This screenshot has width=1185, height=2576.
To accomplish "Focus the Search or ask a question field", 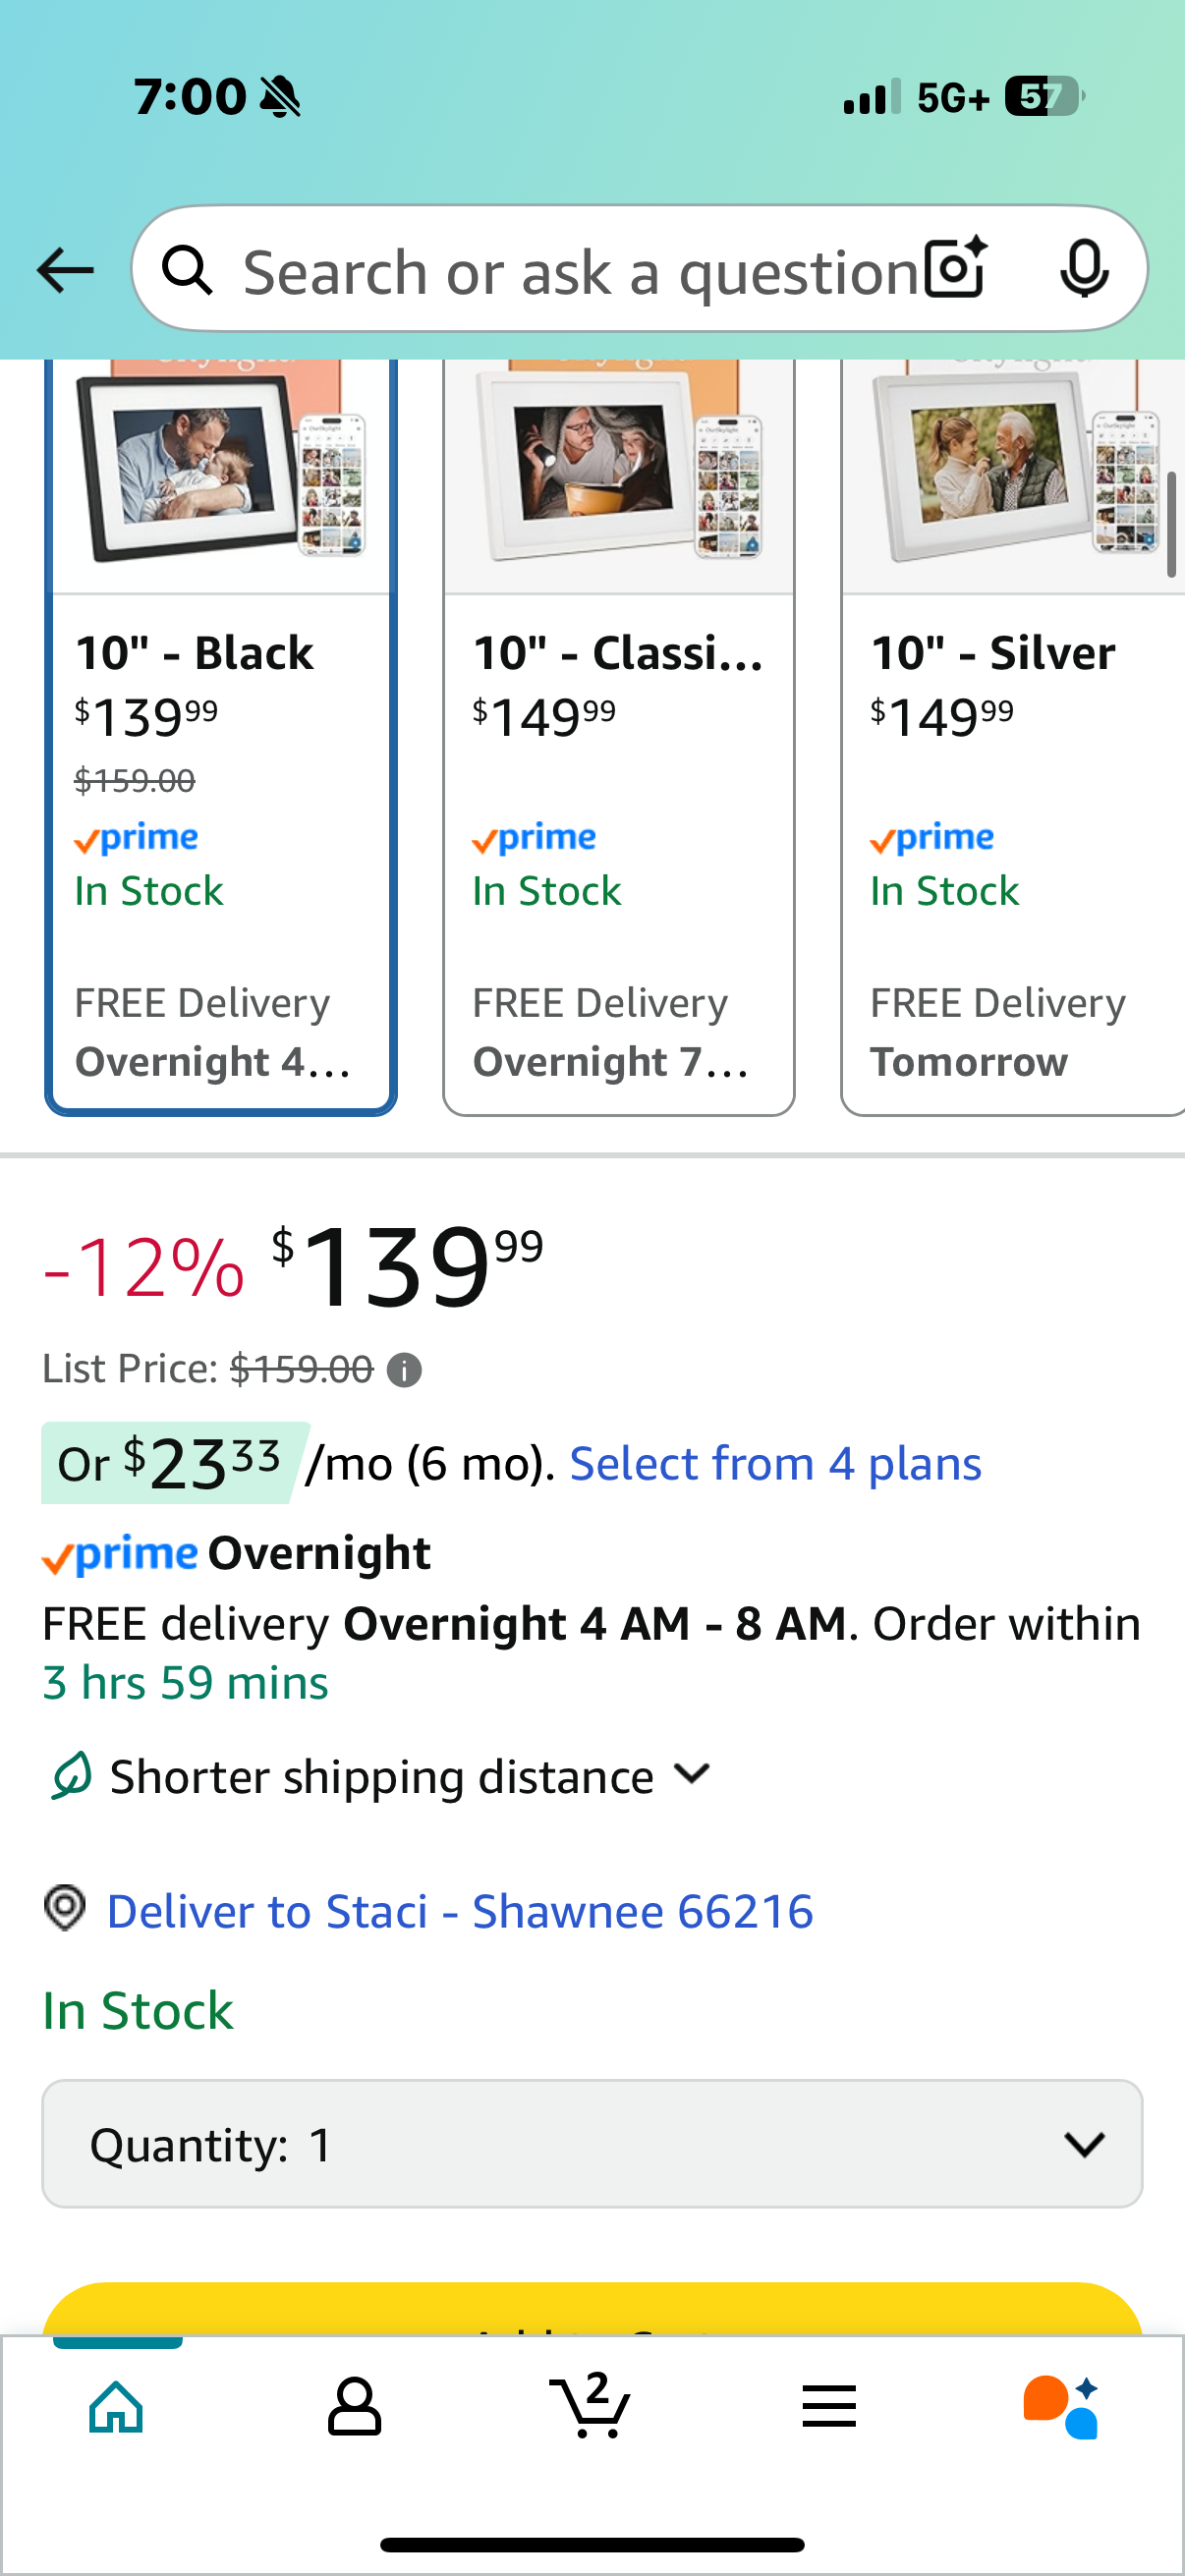I will pos(580,271).
